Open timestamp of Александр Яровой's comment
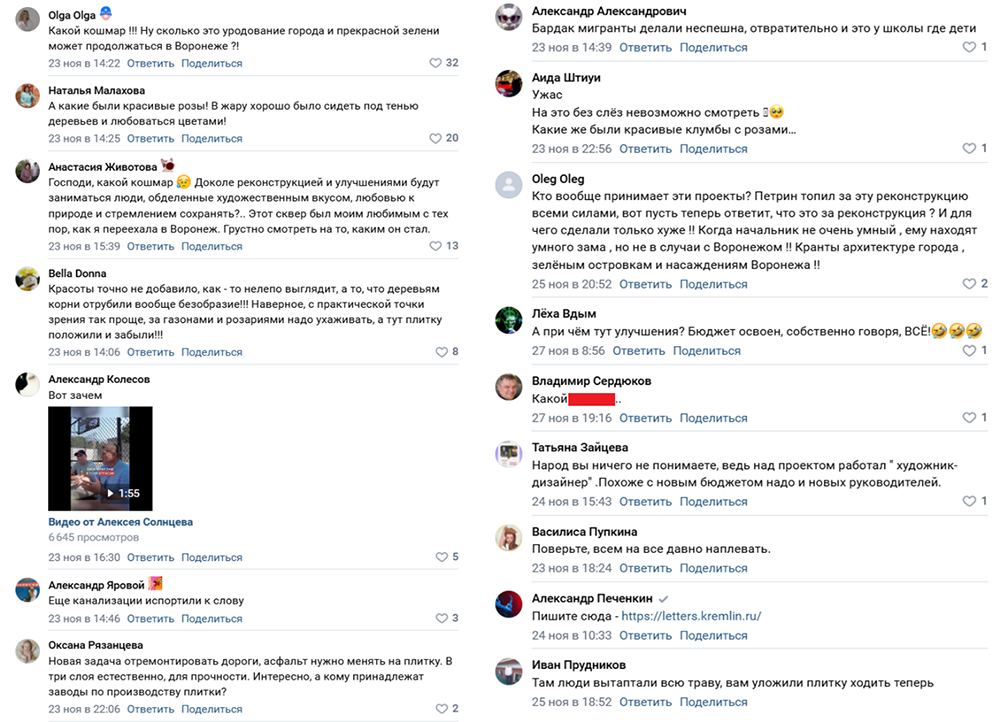 tap(84, 618)
